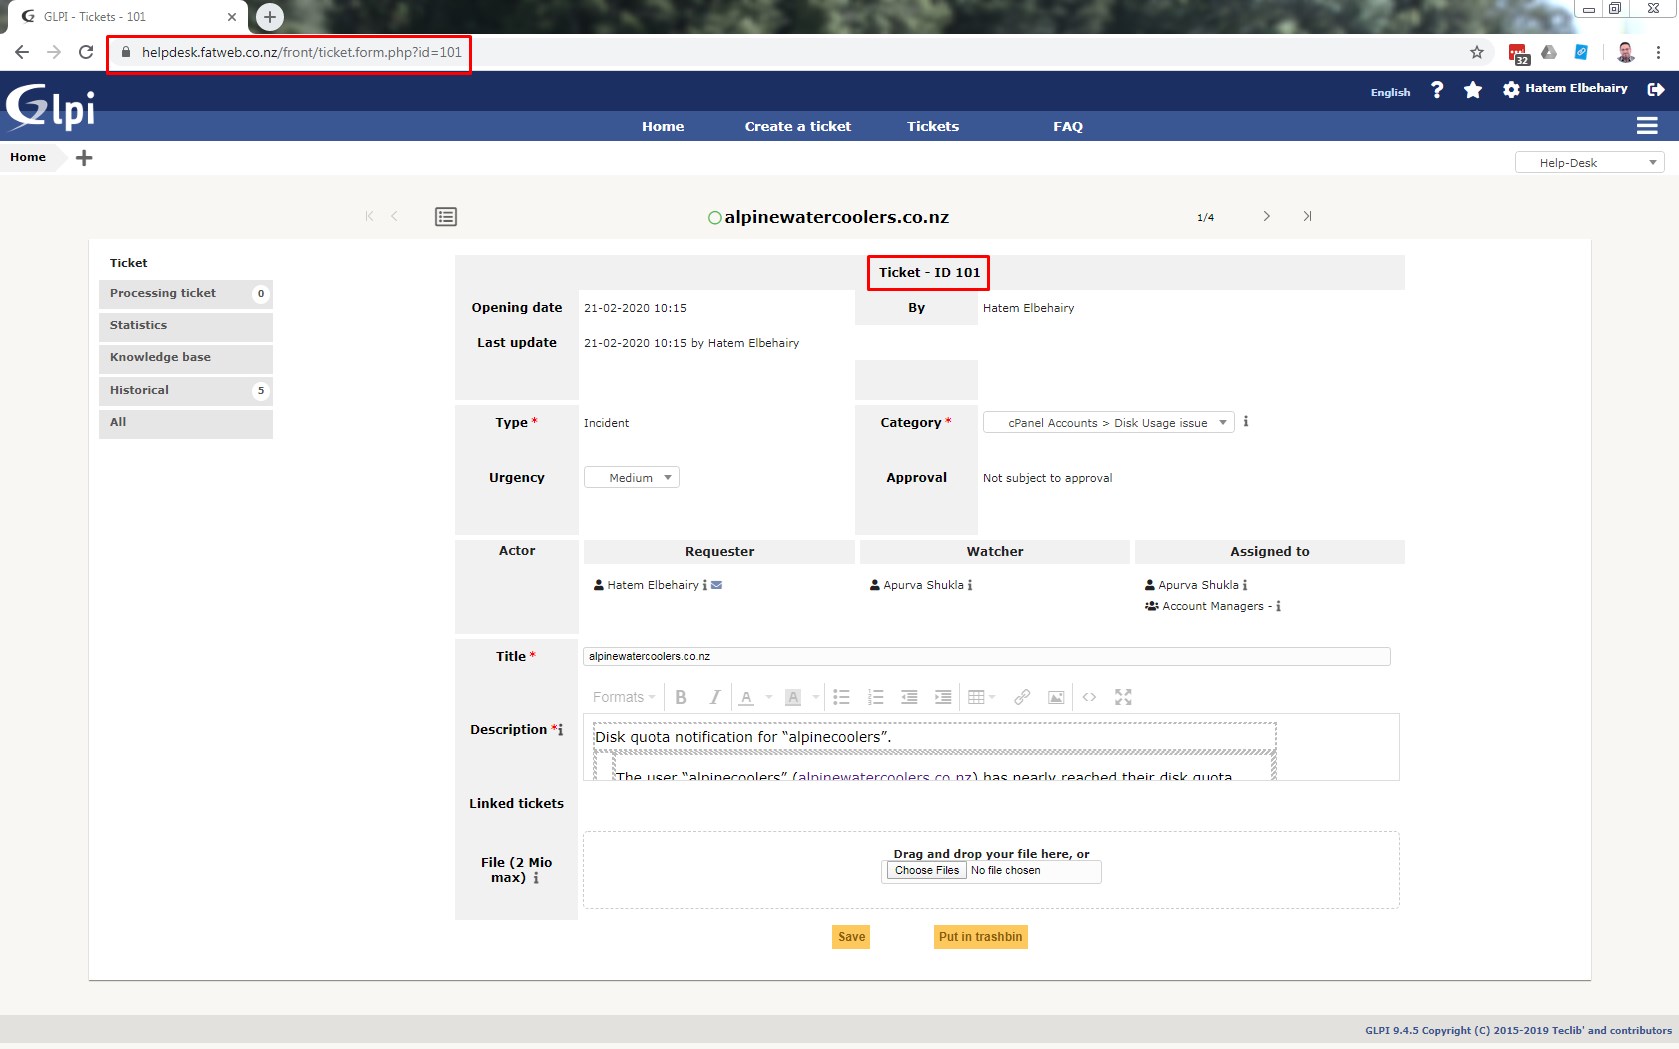This screenshot has height=1049, width=1679.
Task: Toggle fullscreen editor mode icon
Action: point(1123,698)
